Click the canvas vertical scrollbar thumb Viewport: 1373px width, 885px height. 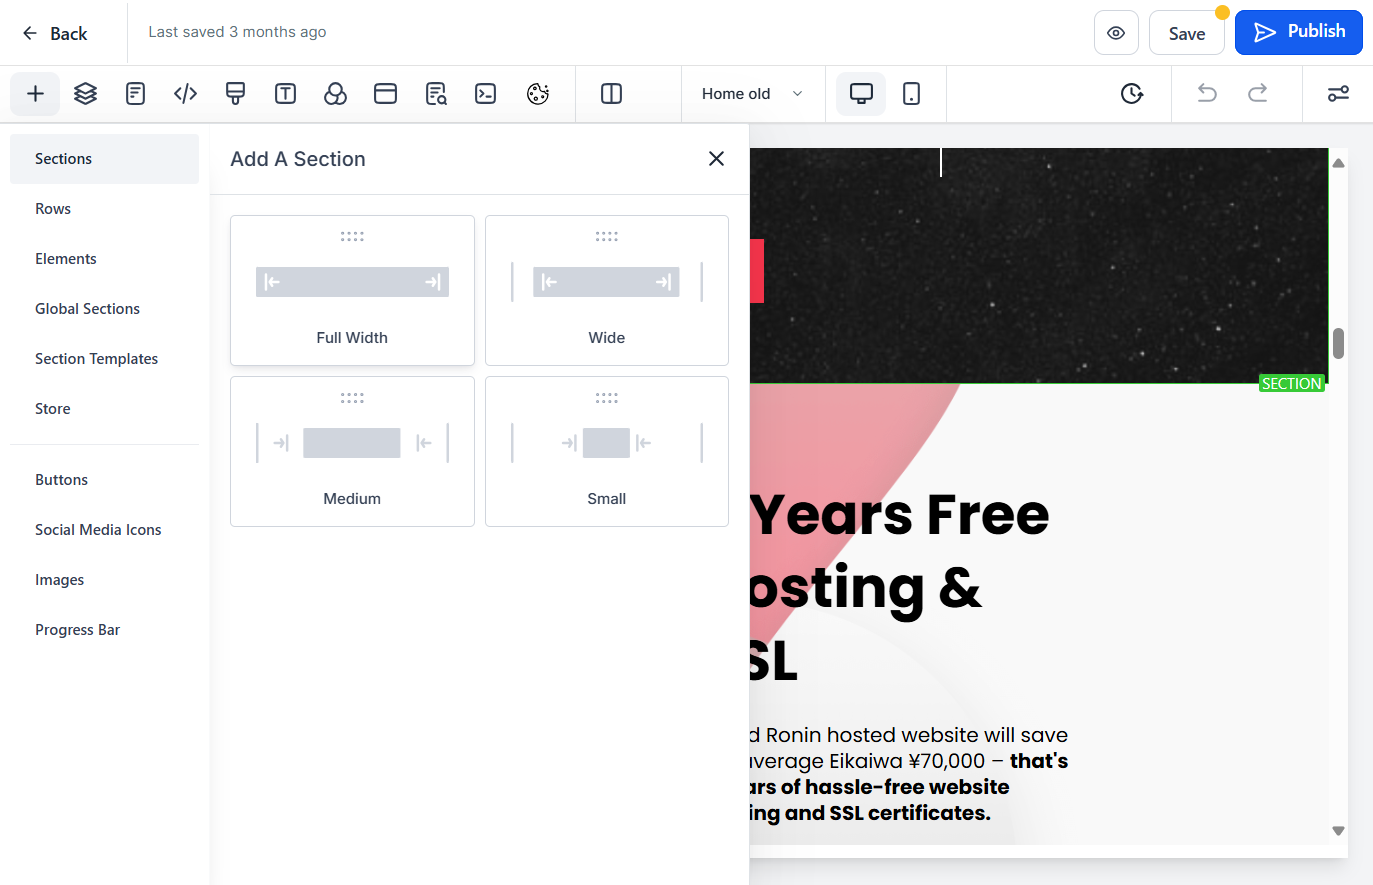(x=1338, y=343)
